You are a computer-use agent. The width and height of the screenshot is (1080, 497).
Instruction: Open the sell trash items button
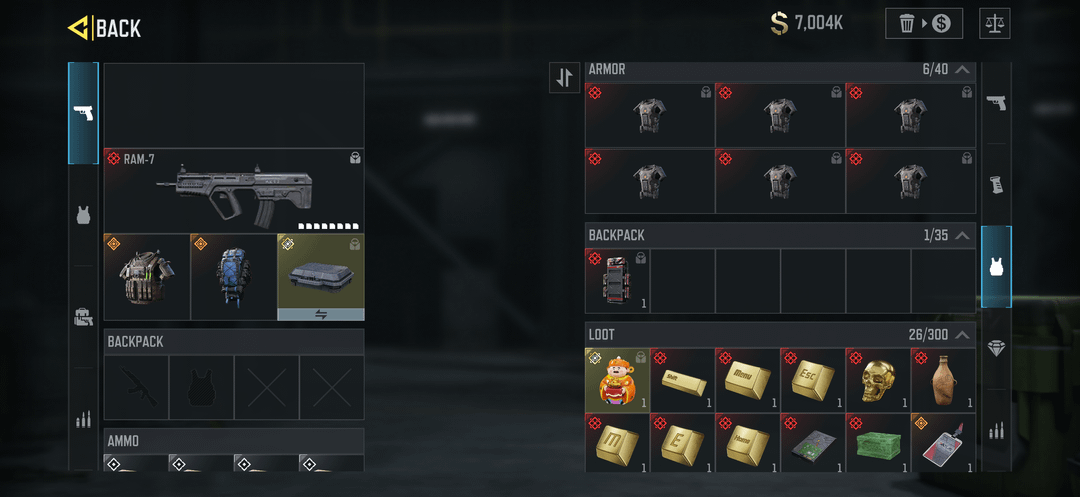924,23
